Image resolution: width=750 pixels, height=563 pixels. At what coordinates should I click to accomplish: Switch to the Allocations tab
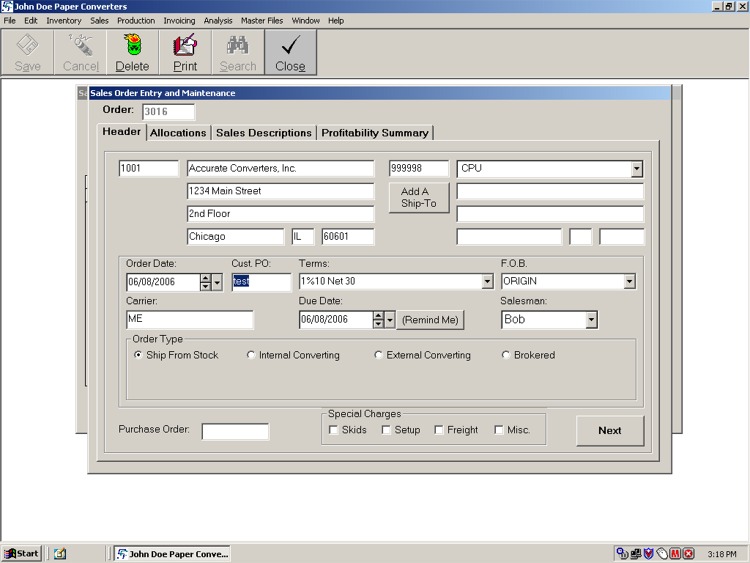[x=178, y=133]
